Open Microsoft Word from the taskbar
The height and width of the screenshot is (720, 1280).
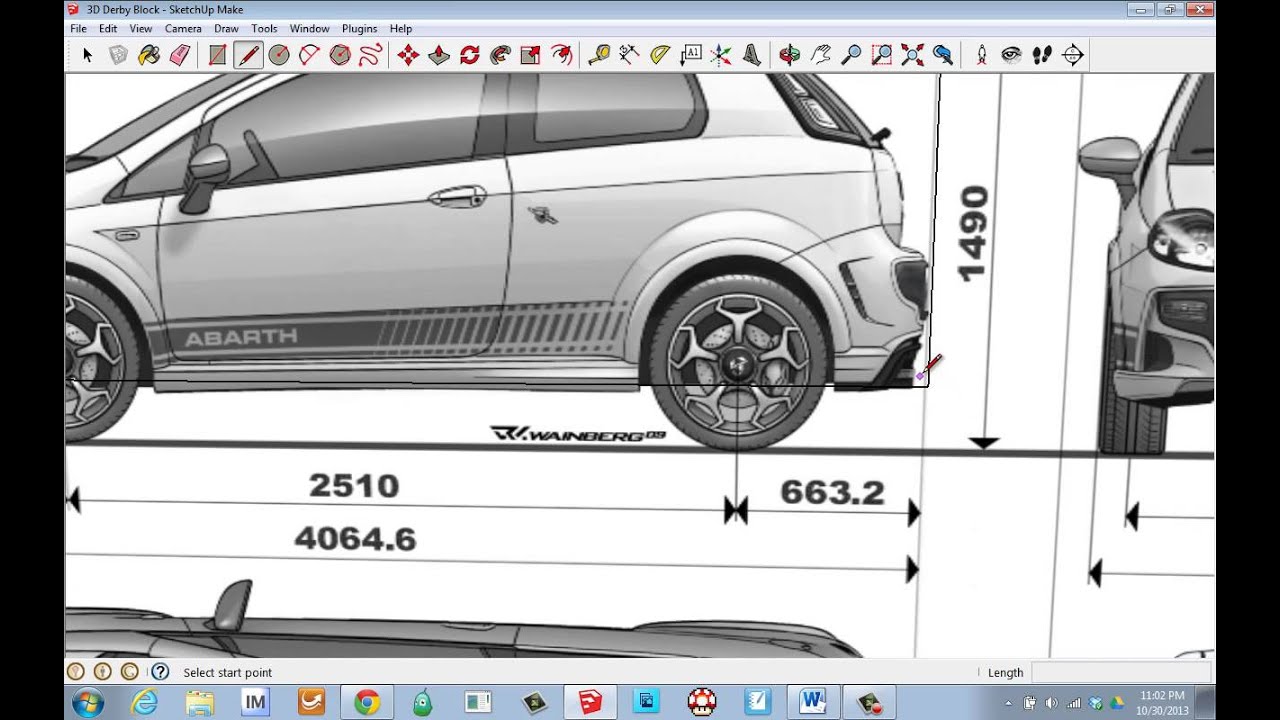point(813,703)
